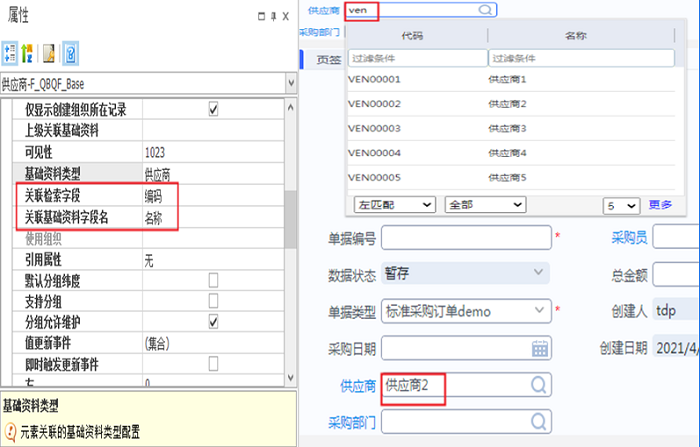This screenshot has height=447, width=700.
Task: Click the 名称 column header
Action: click(575, 36)
